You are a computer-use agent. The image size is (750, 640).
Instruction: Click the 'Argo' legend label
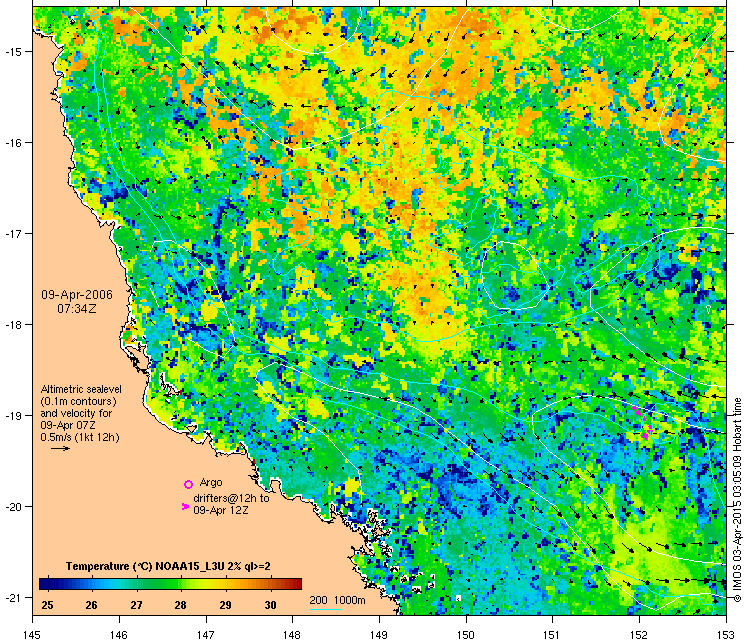(x=211, y=483)
